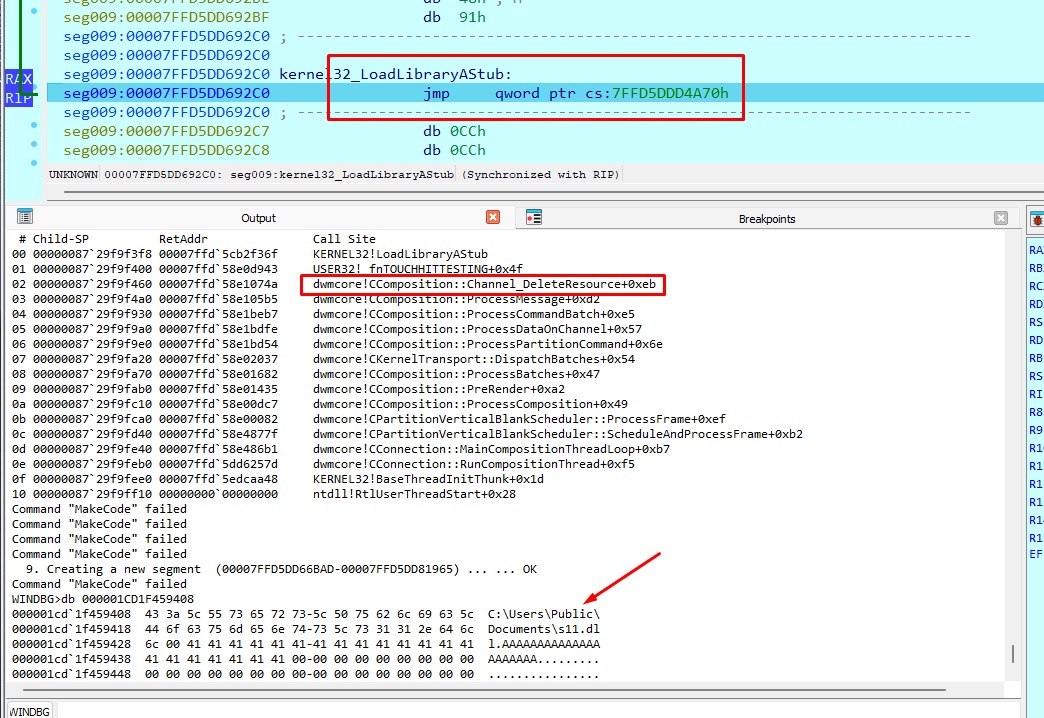Click the RAX RIP register marker

tap(19, 88)
